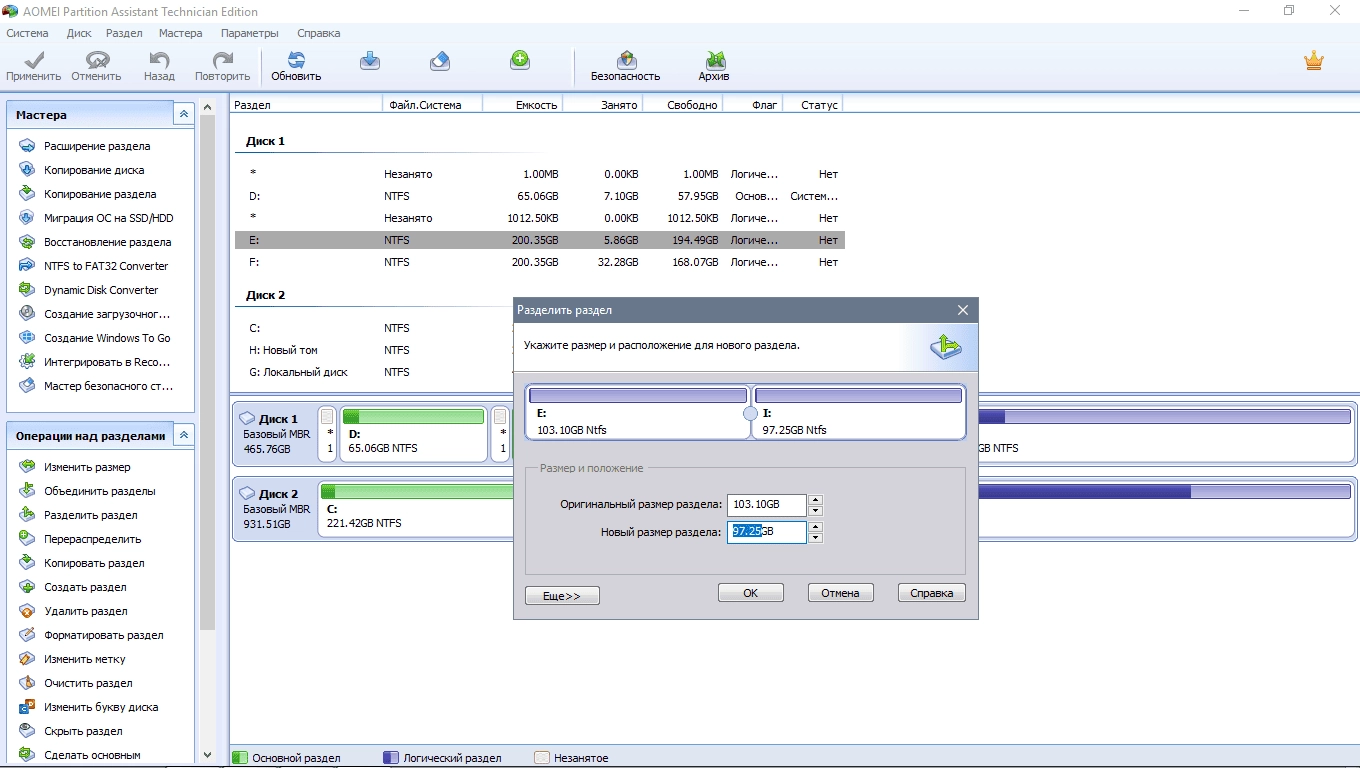The height and width of the screenshot is (768, 1360).
Task: Increase Оригинальный размер раздела value
Action: click(815, 500)
